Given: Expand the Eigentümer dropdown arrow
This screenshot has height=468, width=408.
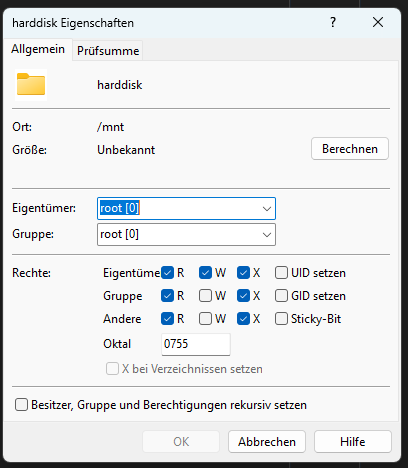Looking at the screenshot, I should click(267, 209).
